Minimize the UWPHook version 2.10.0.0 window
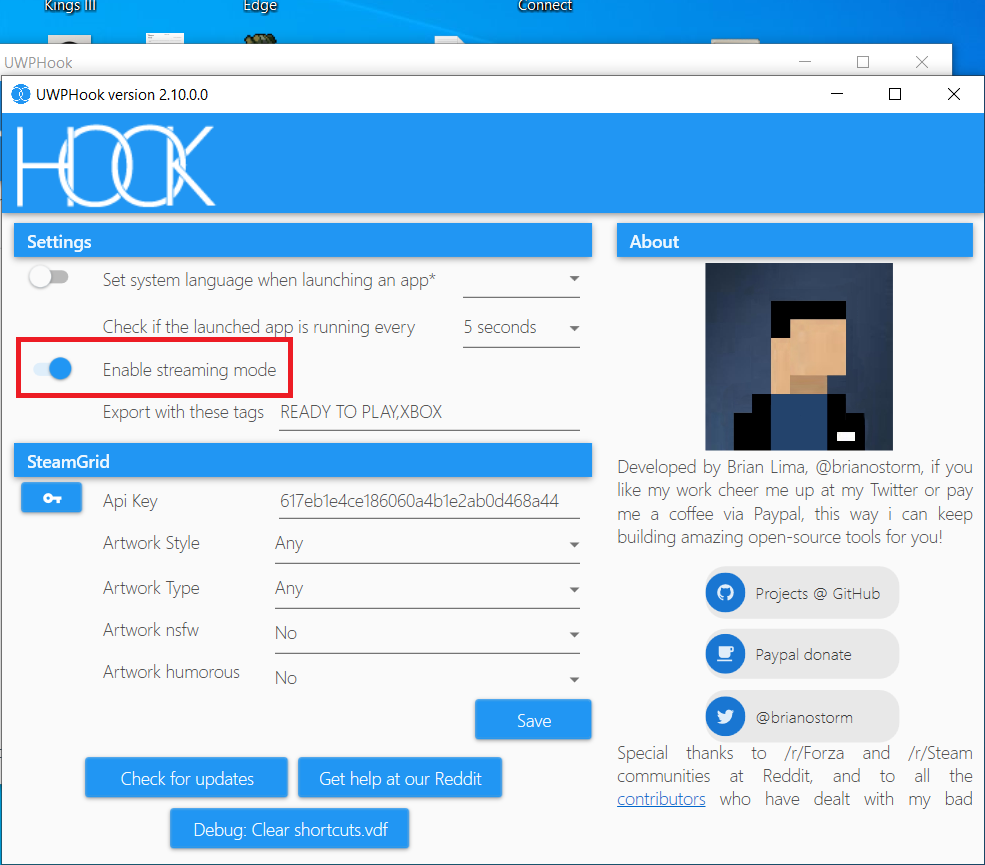 coord(837,94)
